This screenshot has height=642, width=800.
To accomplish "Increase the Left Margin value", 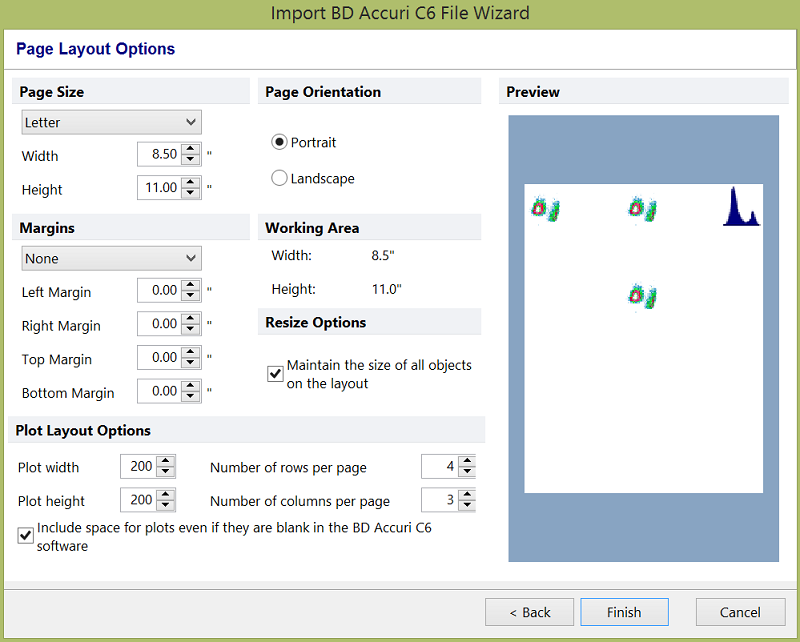I will pyautogui.click(x=191, y=285).
